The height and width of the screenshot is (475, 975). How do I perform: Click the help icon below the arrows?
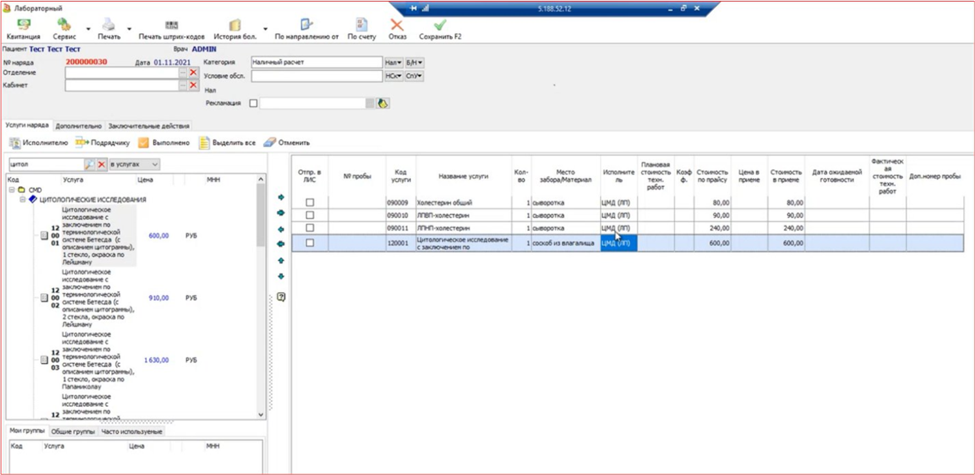point(281,297)
